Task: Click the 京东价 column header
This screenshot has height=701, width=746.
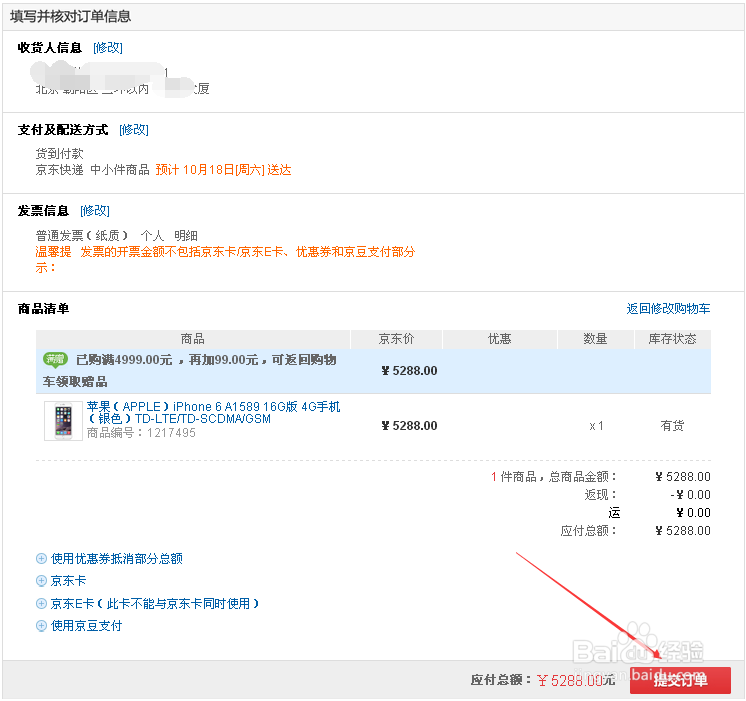Action: tap(396, 339)
